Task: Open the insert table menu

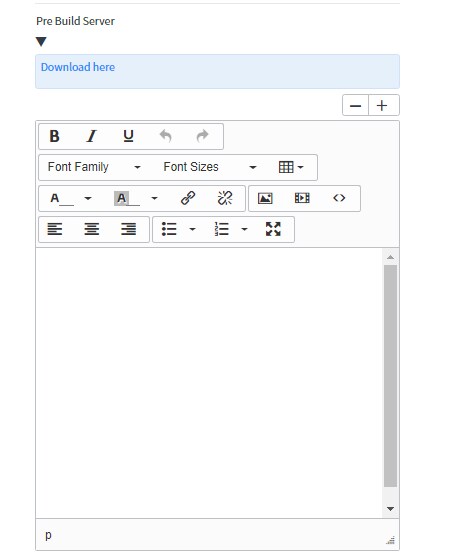Action: click(291, 167)
